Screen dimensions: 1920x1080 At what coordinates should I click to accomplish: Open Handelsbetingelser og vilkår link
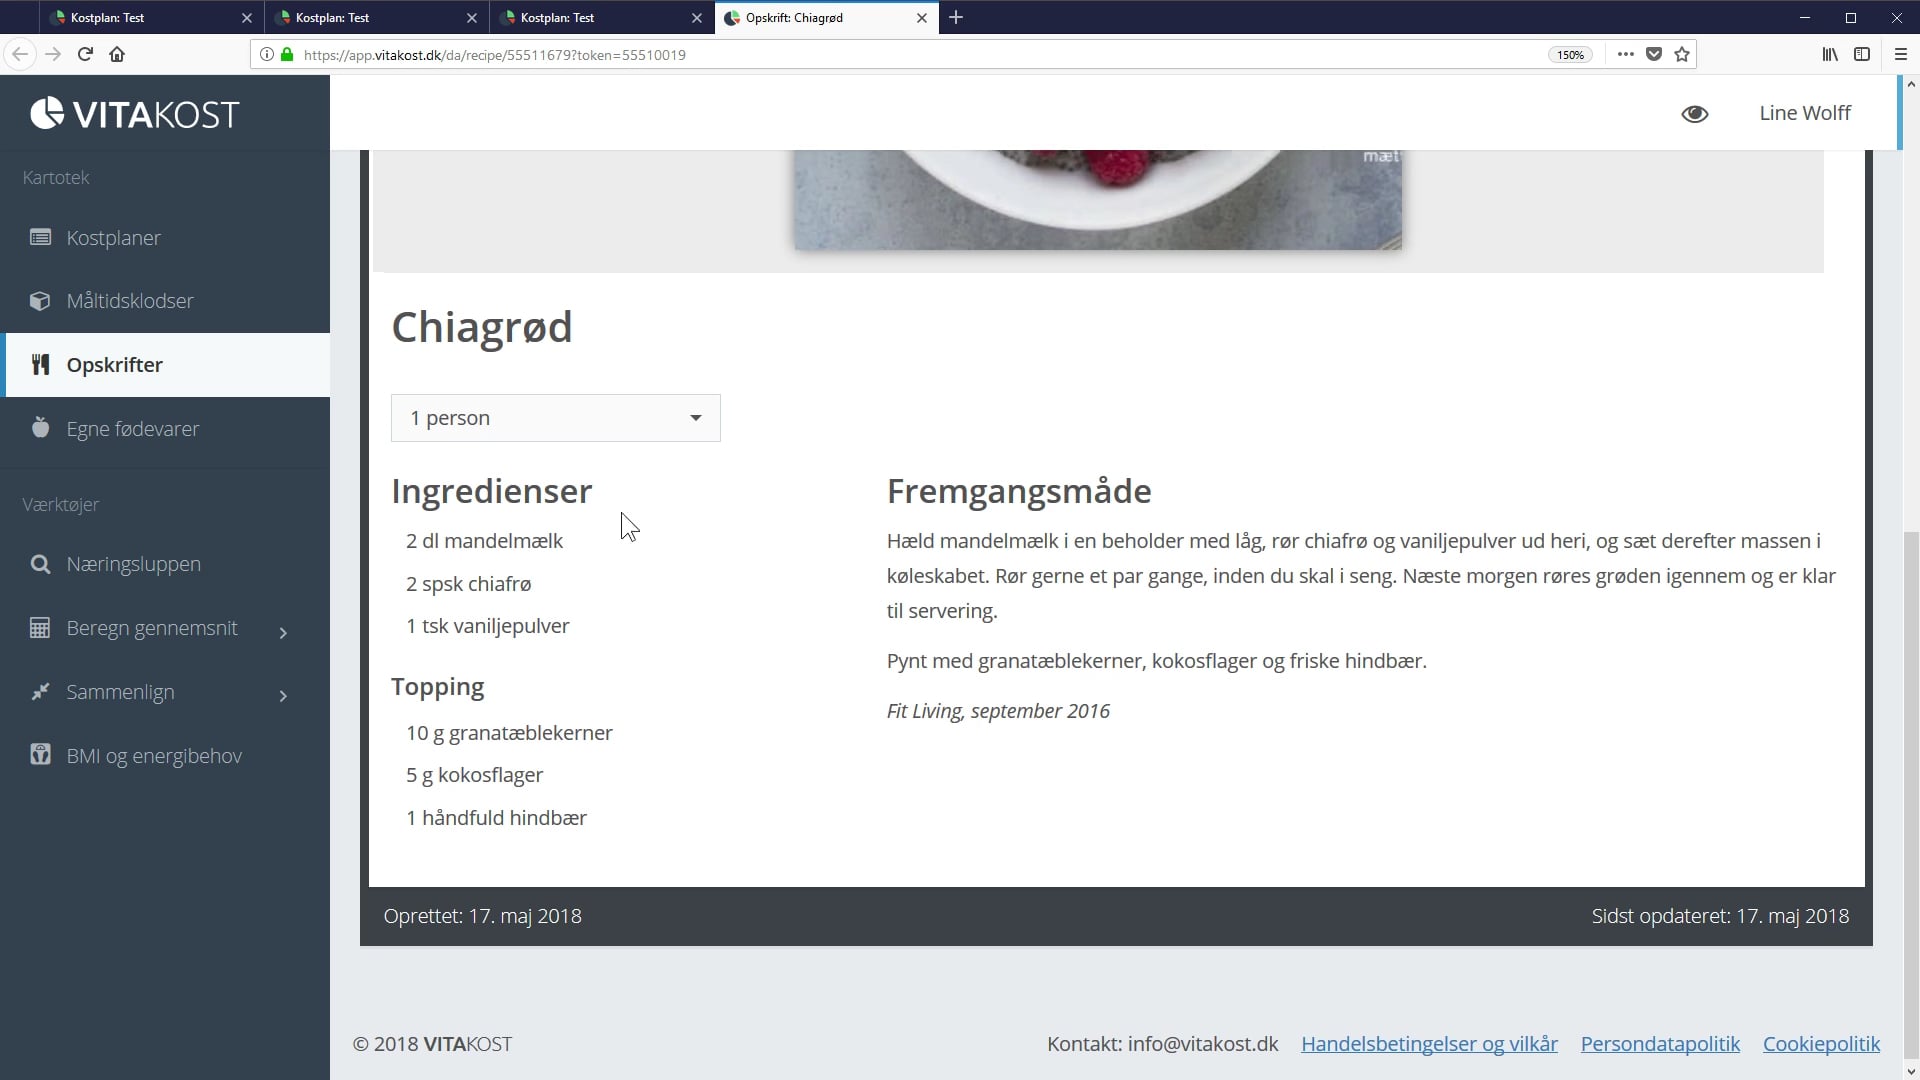pos(1429,1044)
